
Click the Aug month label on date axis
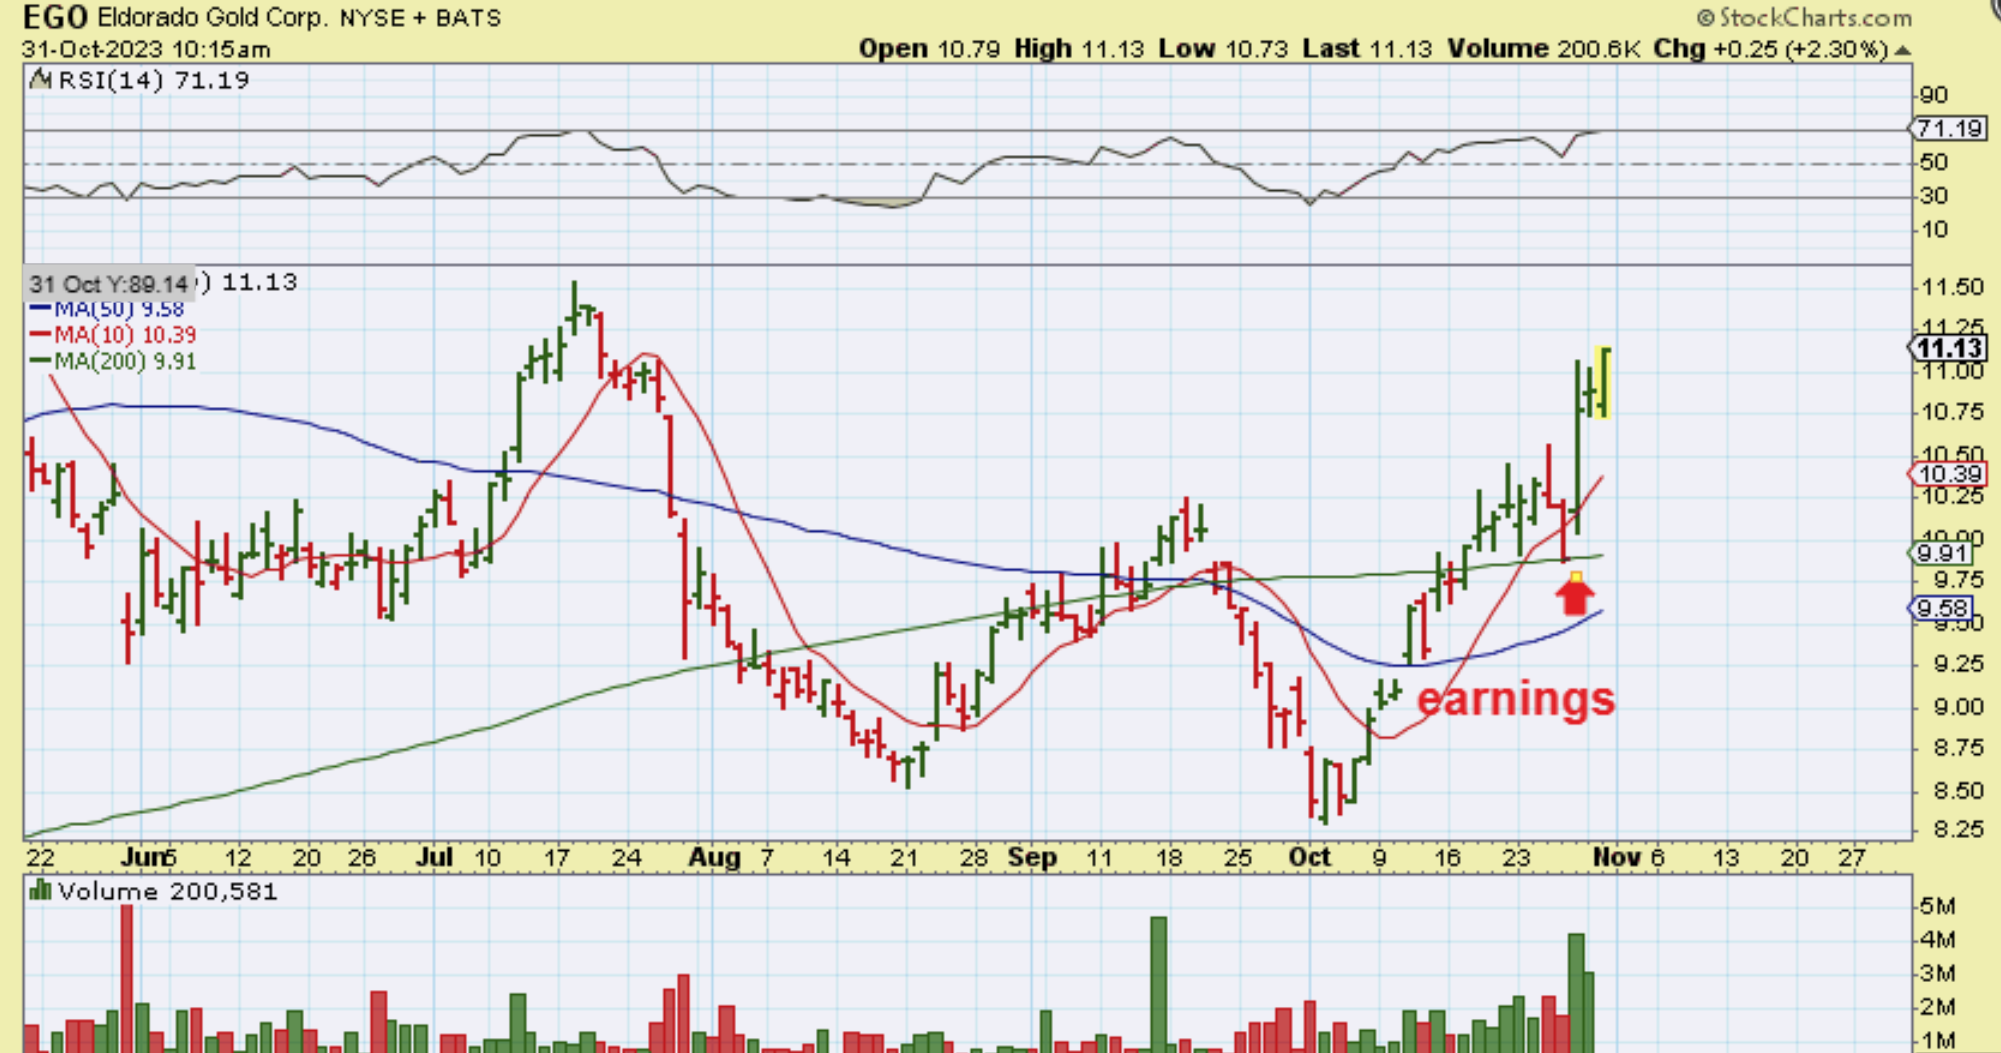pyautogui.click(x=715, y=858)
